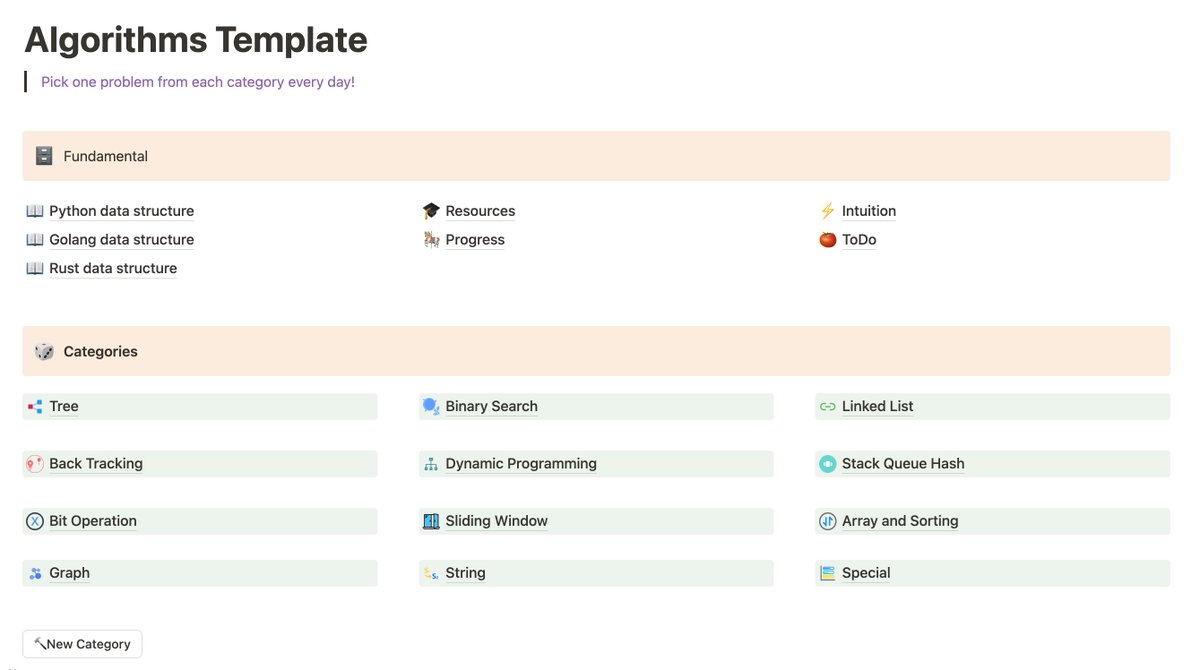Open the Golang data structure page
This screenshot has height=670, width=1200.
(x=122, y=240)
